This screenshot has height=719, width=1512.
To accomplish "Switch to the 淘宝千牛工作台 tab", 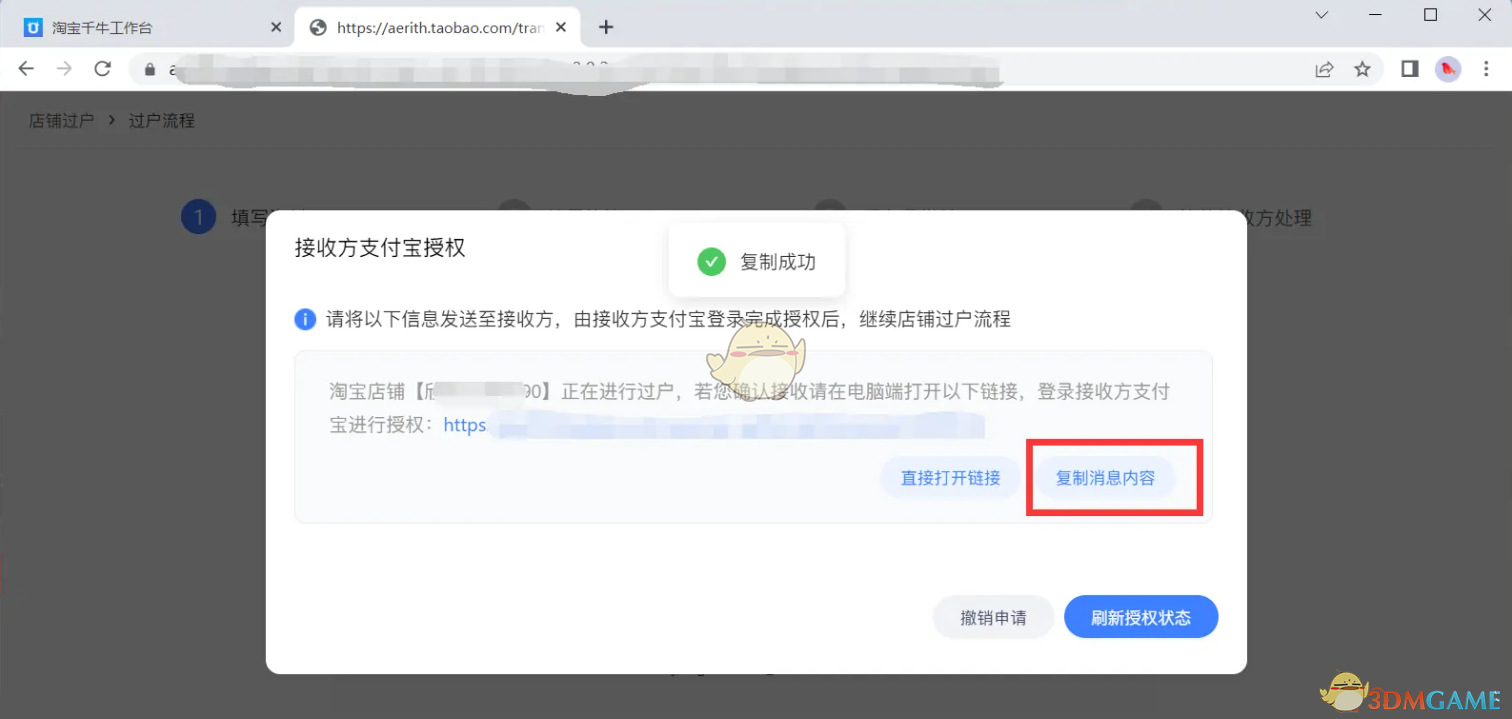I will tap(152, 28).
